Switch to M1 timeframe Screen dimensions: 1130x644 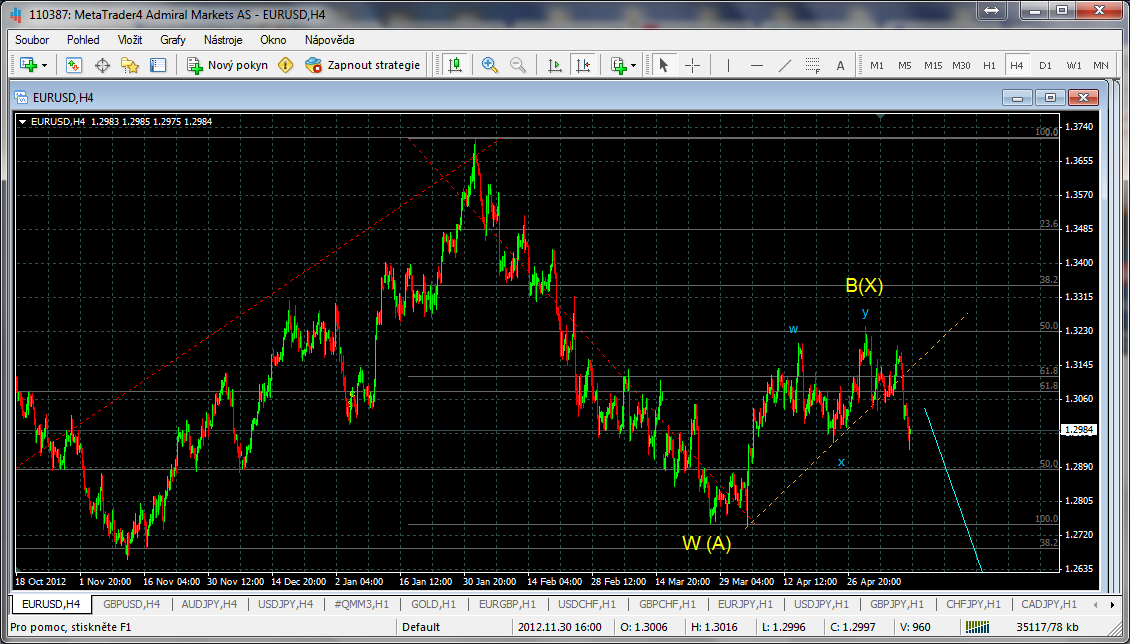tap(877, 66)
